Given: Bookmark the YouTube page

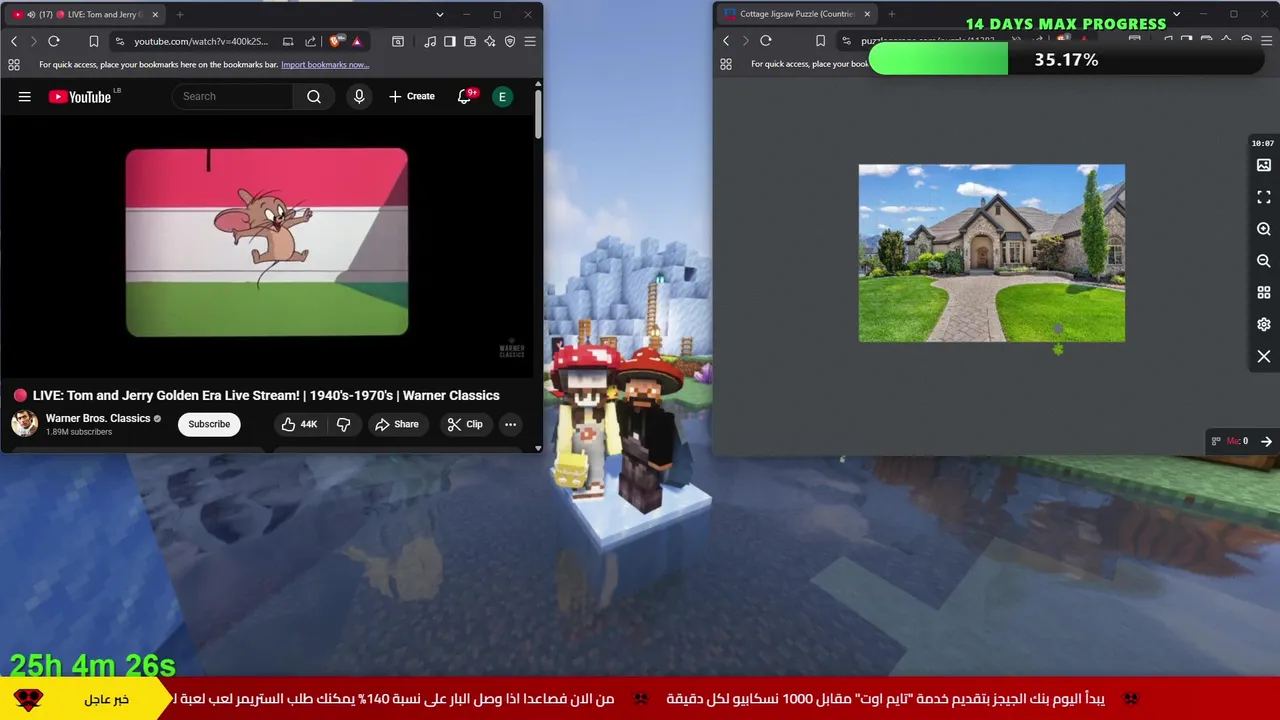Looking at the screenshot, I should tap(93, 41).
